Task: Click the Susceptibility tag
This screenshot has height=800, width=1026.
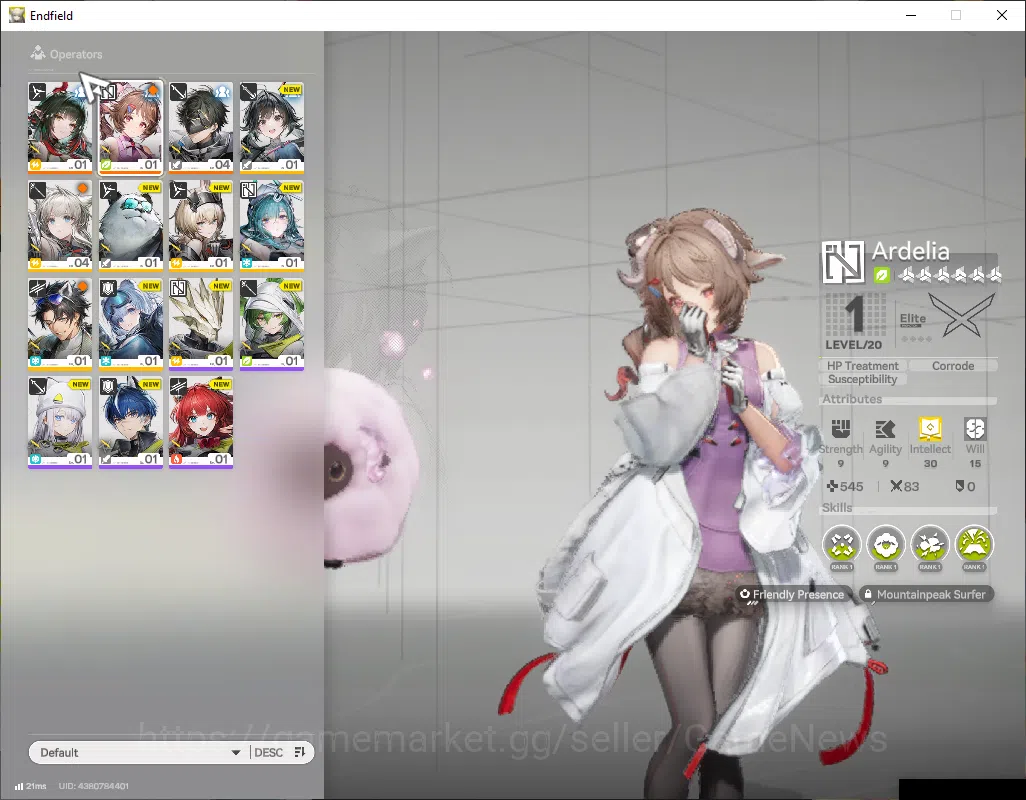Action: pos(862,379)
